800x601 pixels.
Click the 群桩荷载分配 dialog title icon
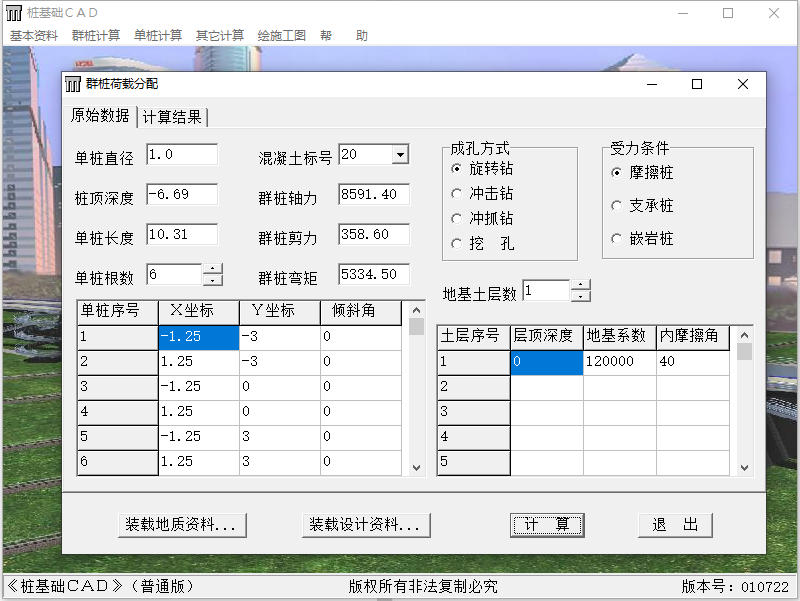click(x=73, y=85)
